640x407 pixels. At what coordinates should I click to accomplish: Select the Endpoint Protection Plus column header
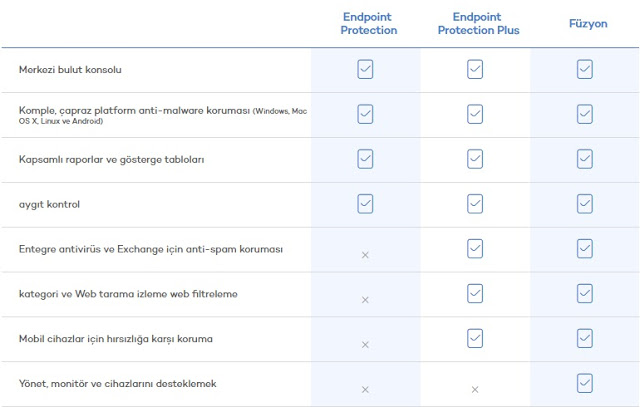pyautogui.click(x=475, y=24)
